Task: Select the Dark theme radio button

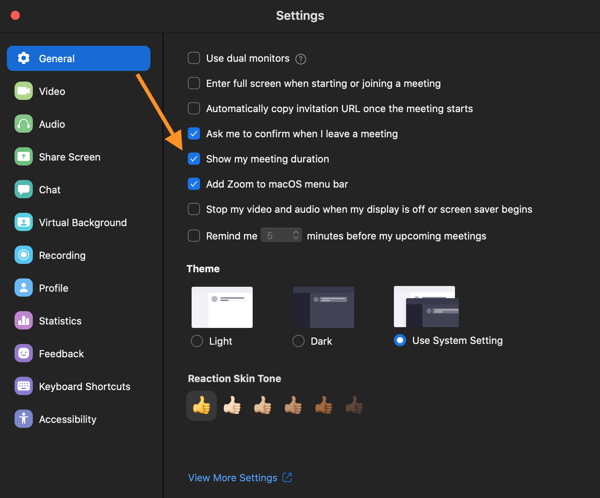Action: (x=298, y=341)
